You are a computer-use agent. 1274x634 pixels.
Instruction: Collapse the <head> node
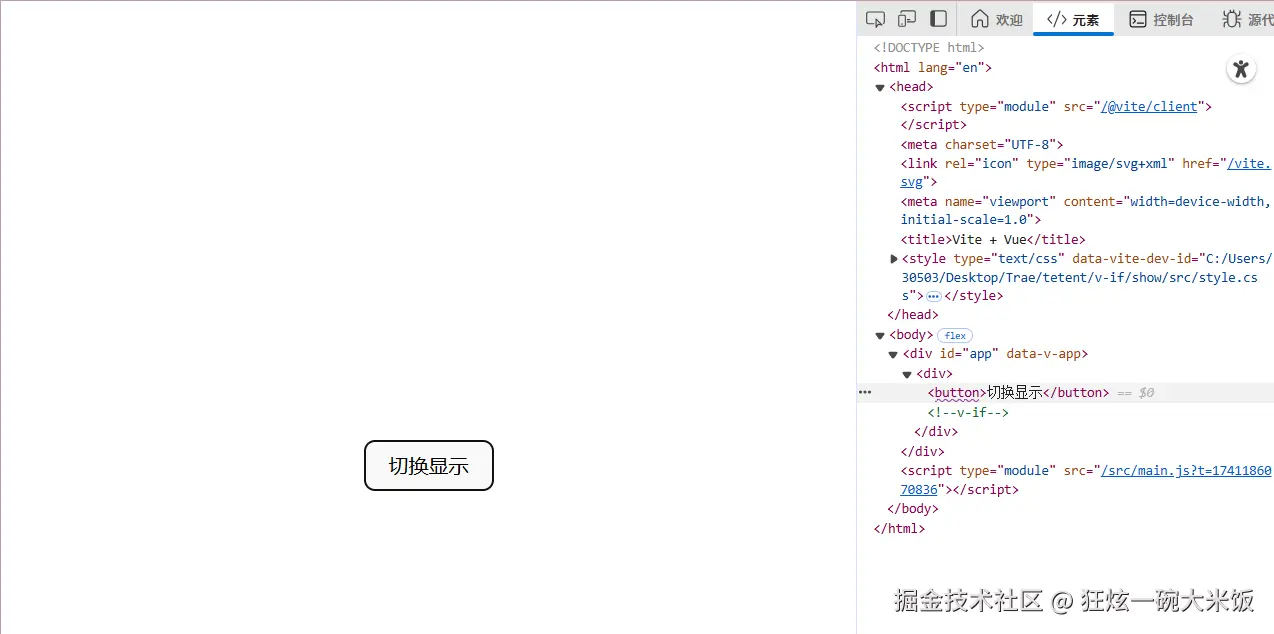tap(880, 87)
